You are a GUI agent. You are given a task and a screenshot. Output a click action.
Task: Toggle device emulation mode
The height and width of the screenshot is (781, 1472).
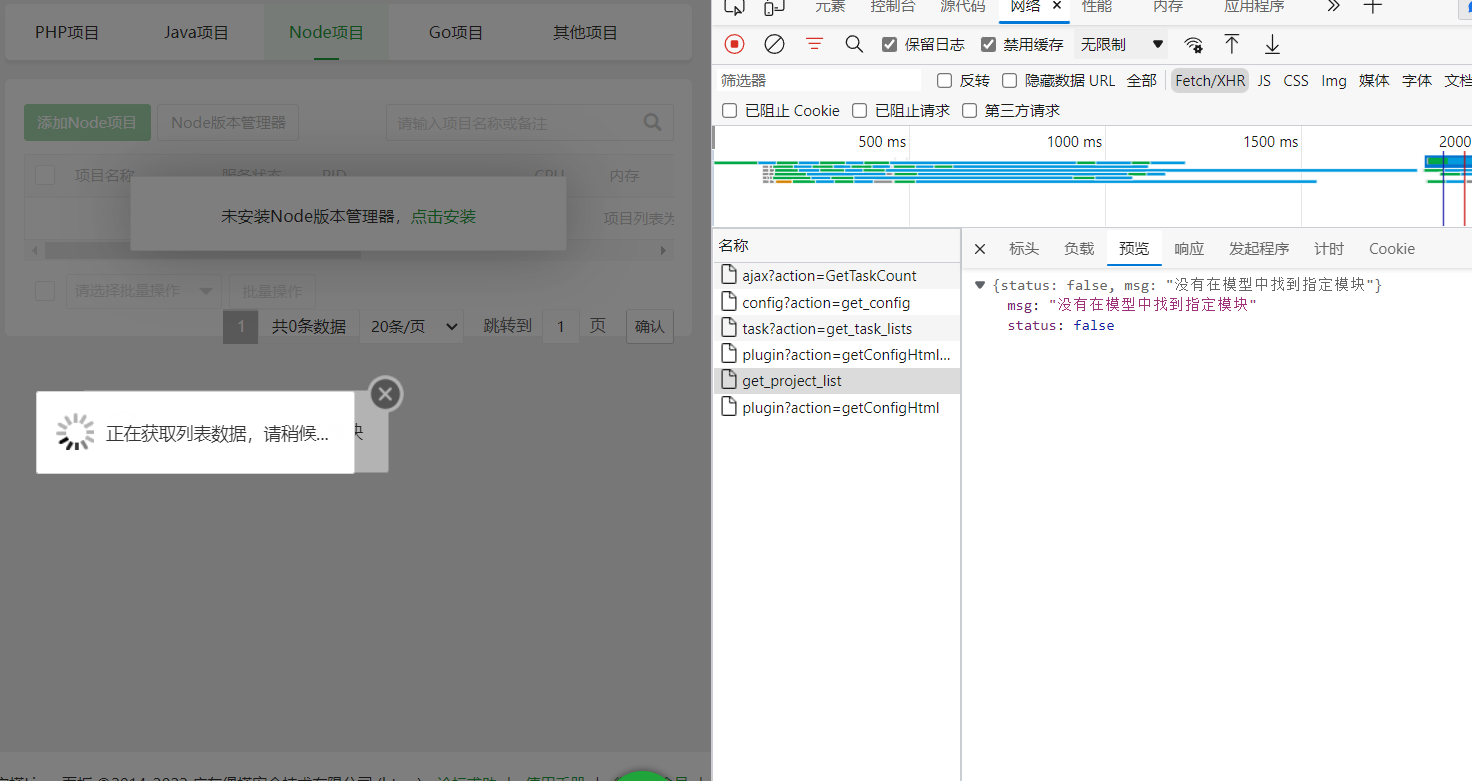coord(774,7)
